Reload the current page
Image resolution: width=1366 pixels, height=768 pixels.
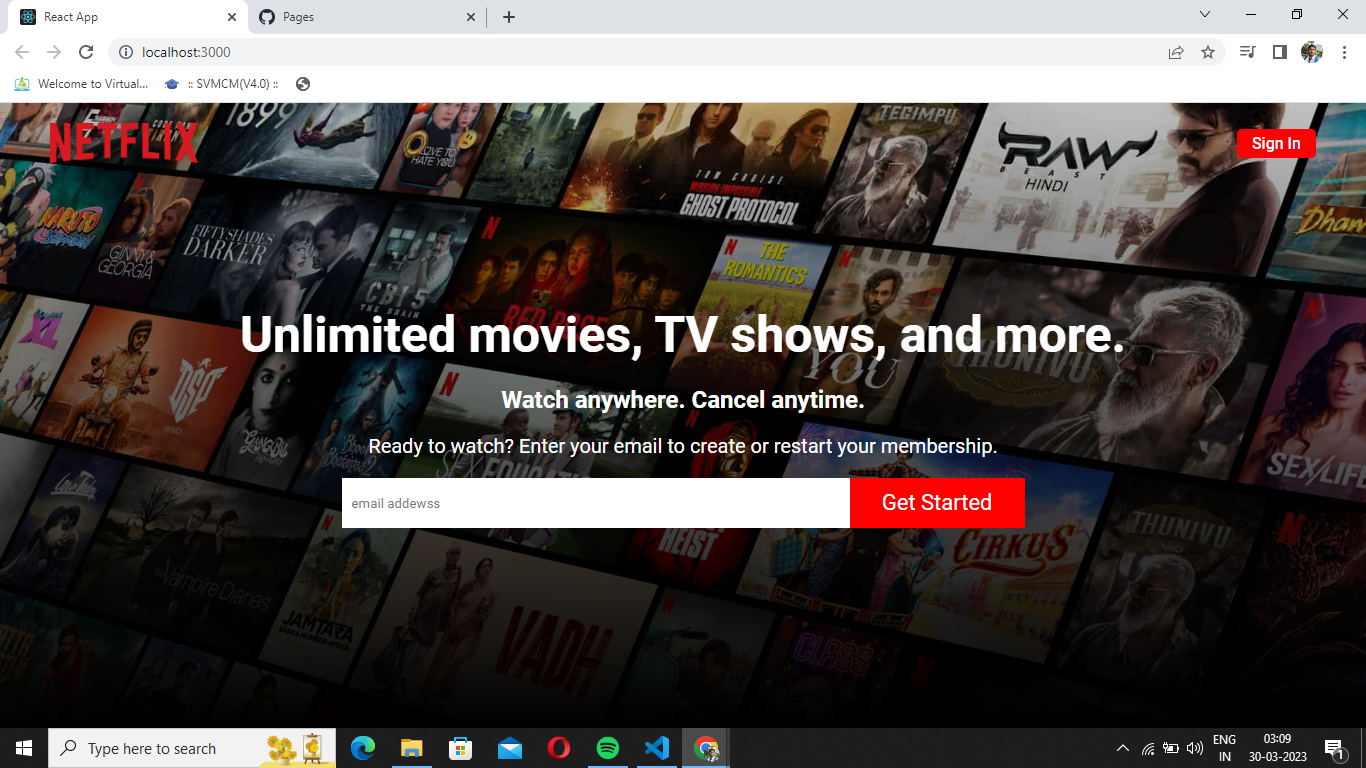point(86,52)
